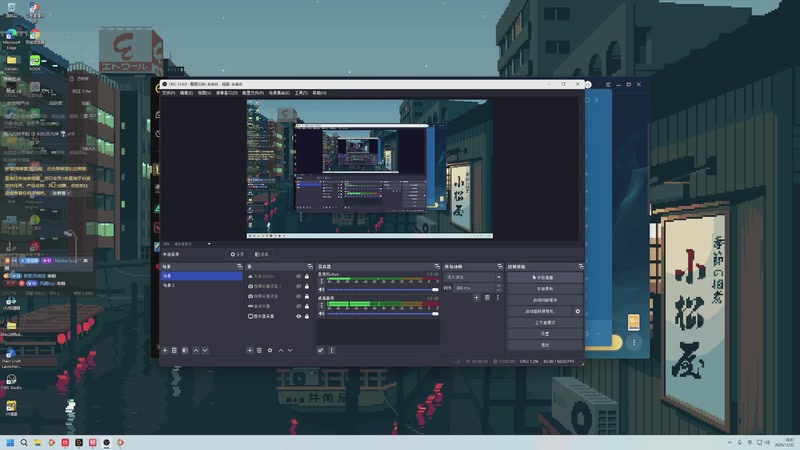The width and height of the screenshot is (800, 450).
Task: Toggle visibility of second source row
Action: [x=298, y=286]
